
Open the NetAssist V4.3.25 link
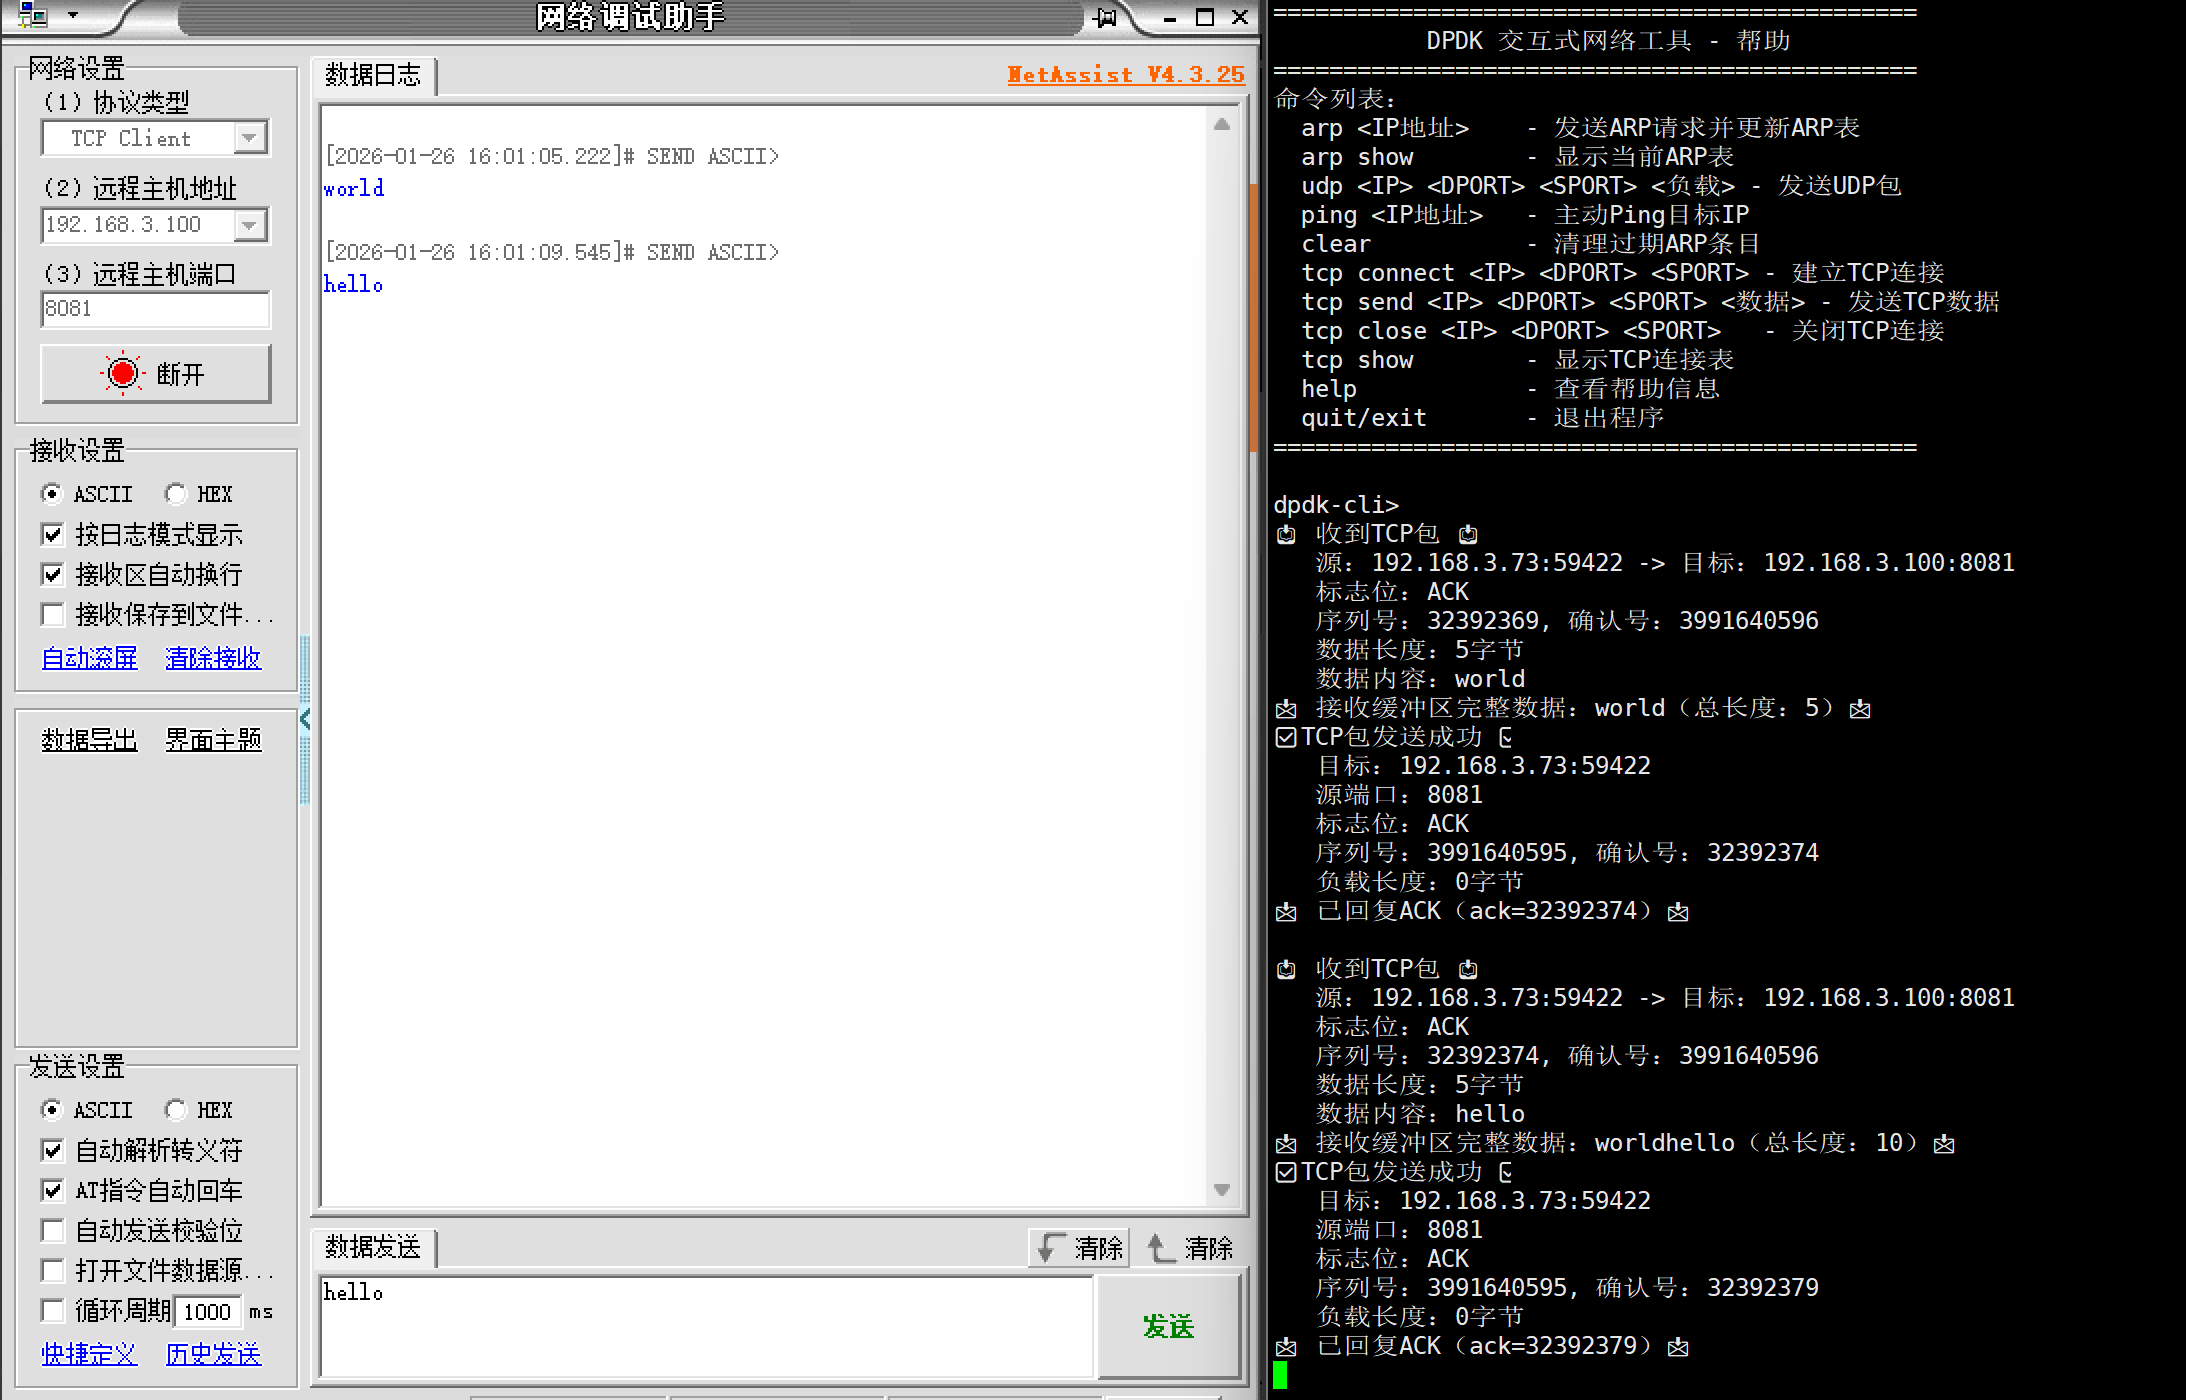point(1126,75)
